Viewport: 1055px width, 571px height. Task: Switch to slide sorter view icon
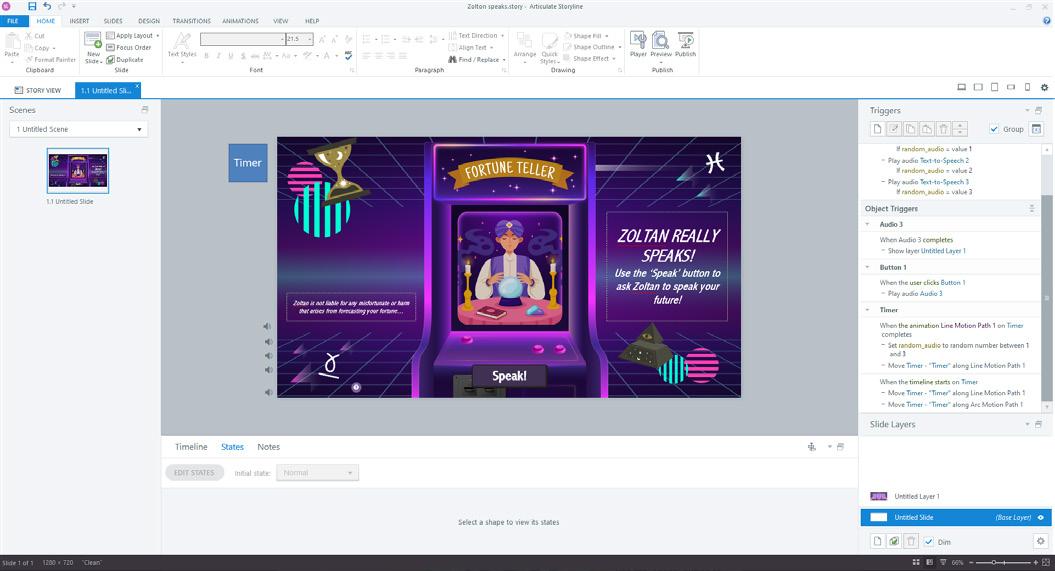[x=916, y=562]
